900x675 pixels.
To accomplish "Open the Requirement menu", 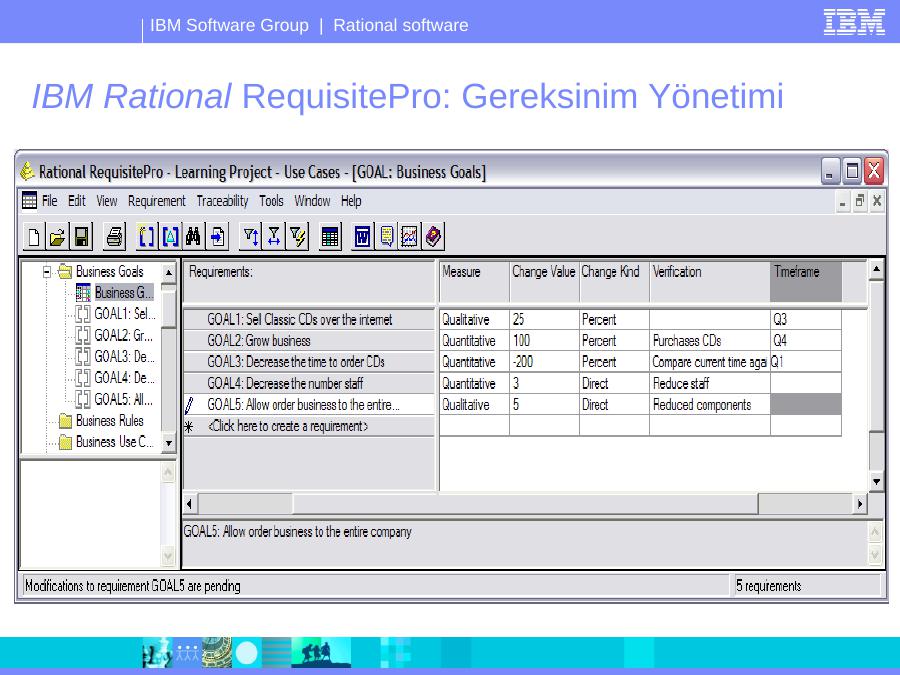I will coord(157,201).
